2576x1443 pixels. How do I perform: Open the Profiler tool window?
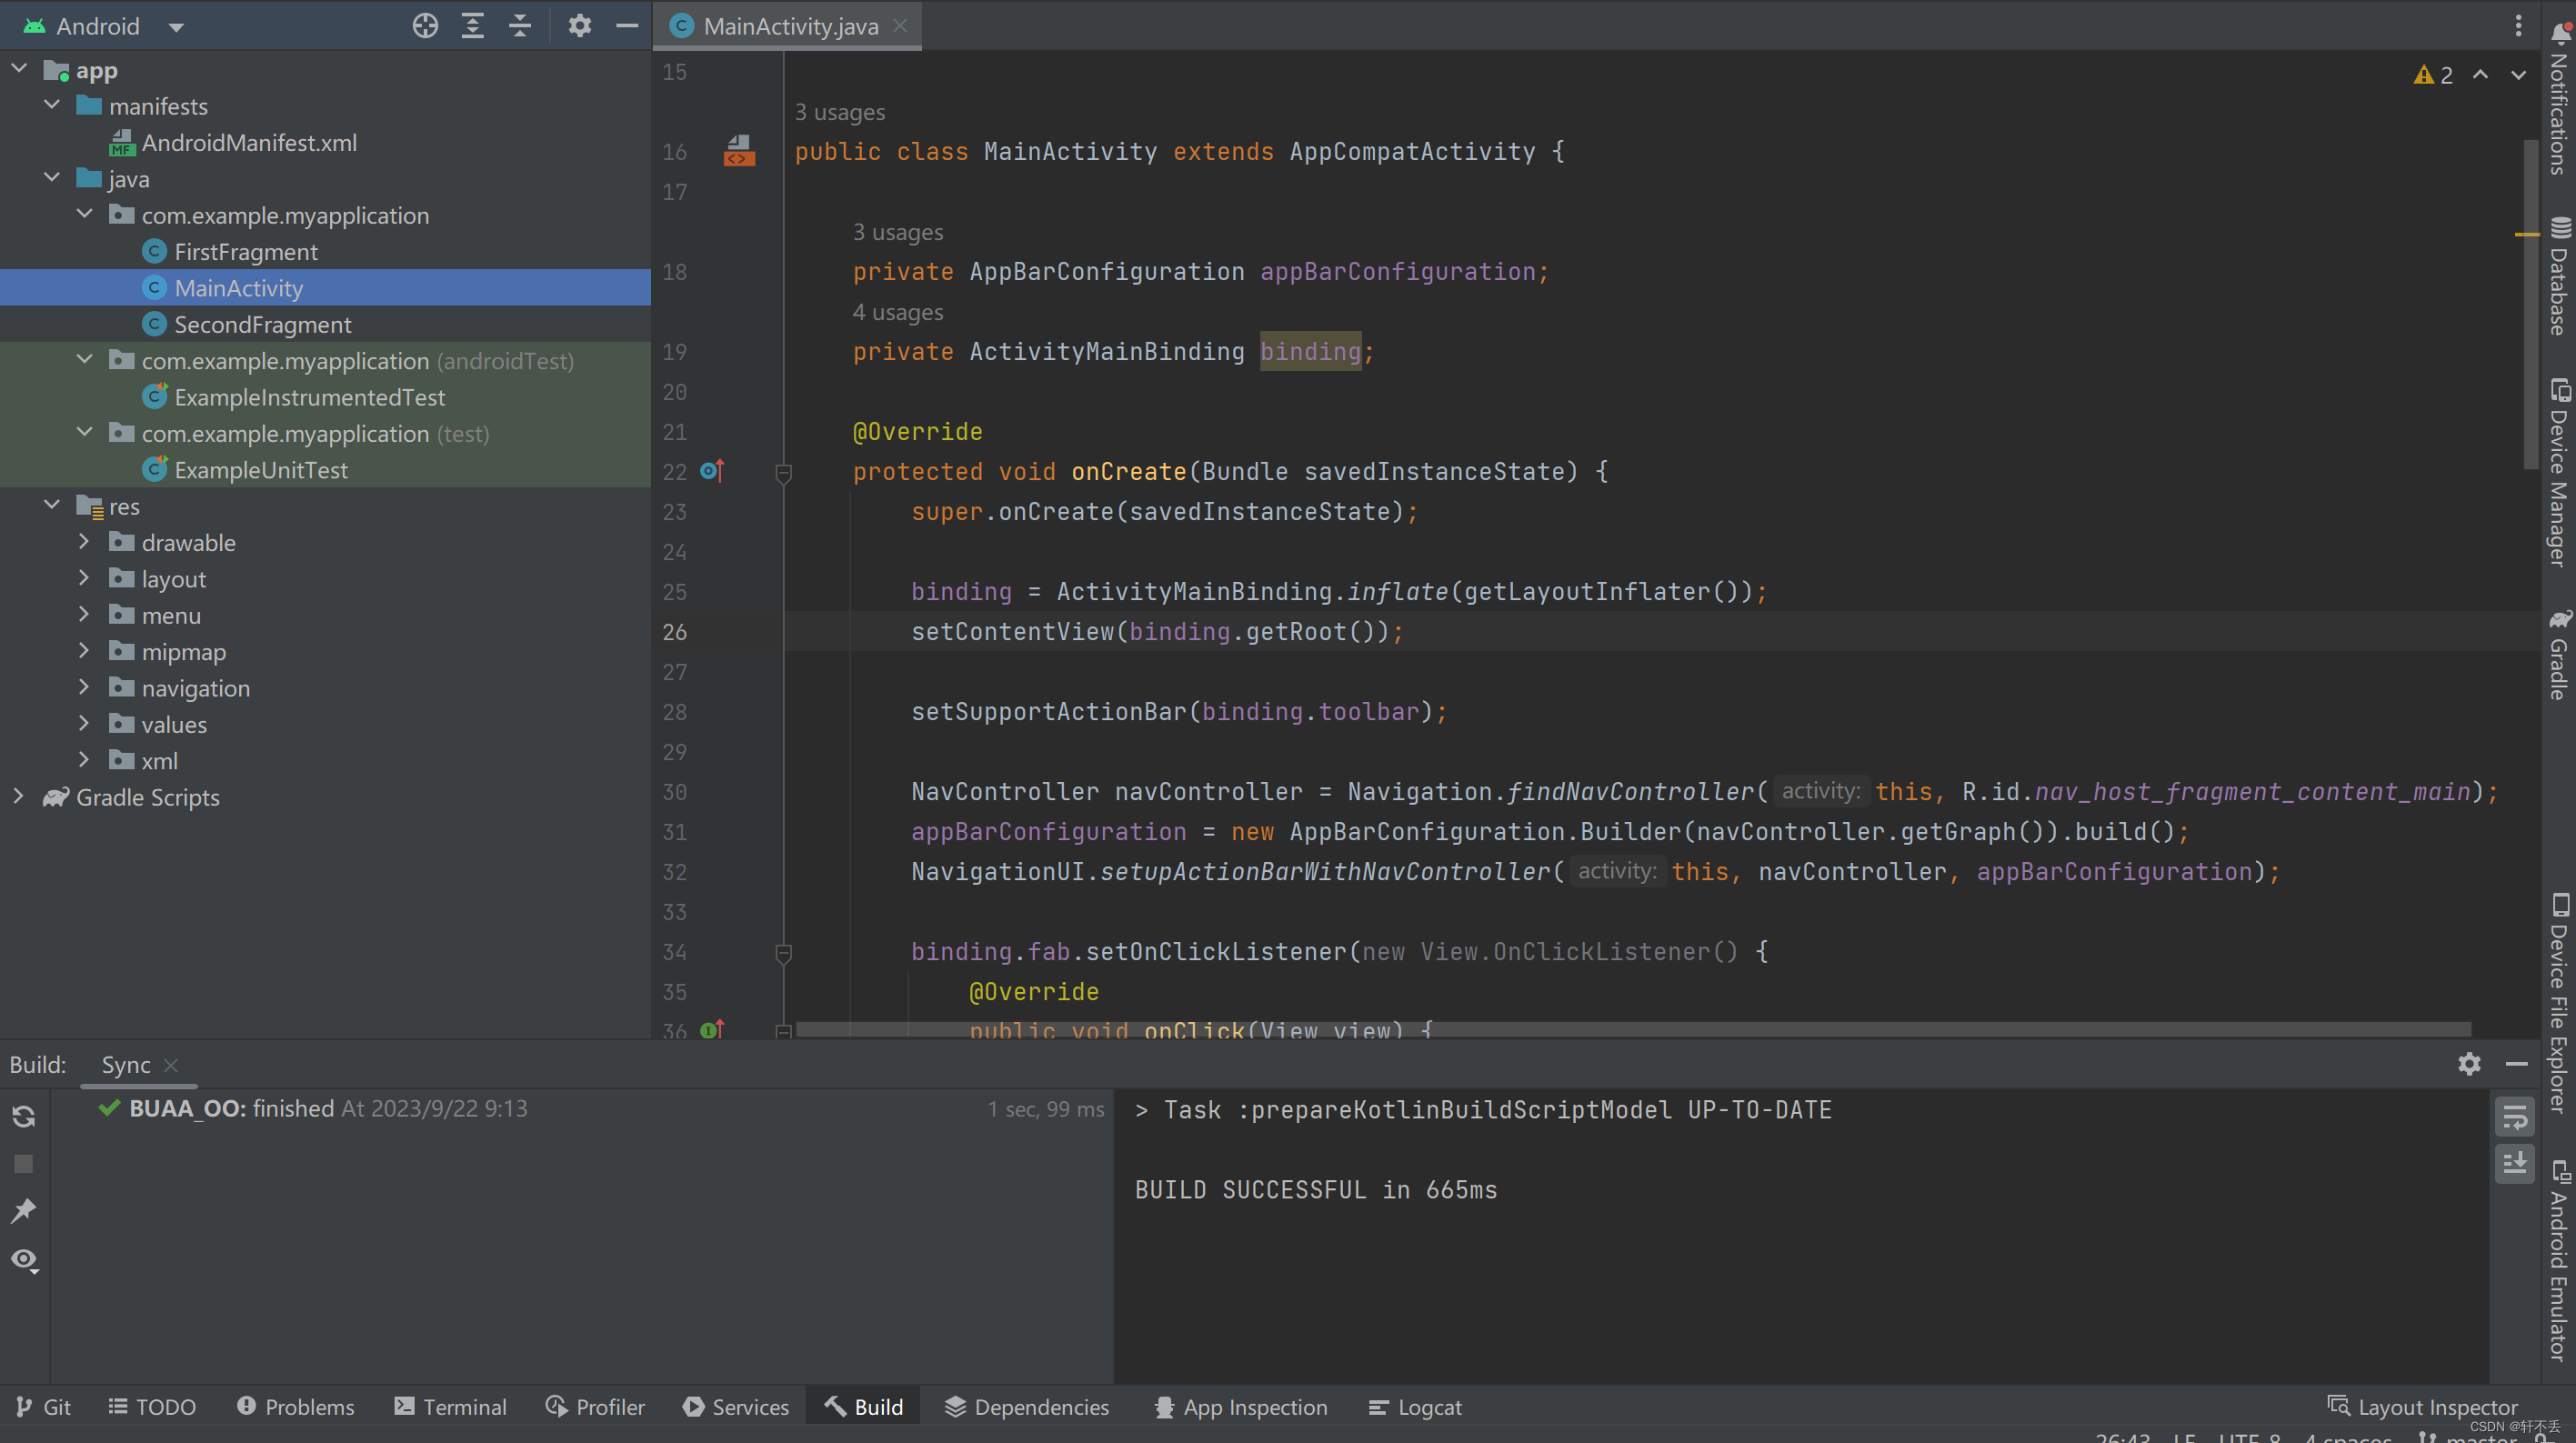point(596,1407)
